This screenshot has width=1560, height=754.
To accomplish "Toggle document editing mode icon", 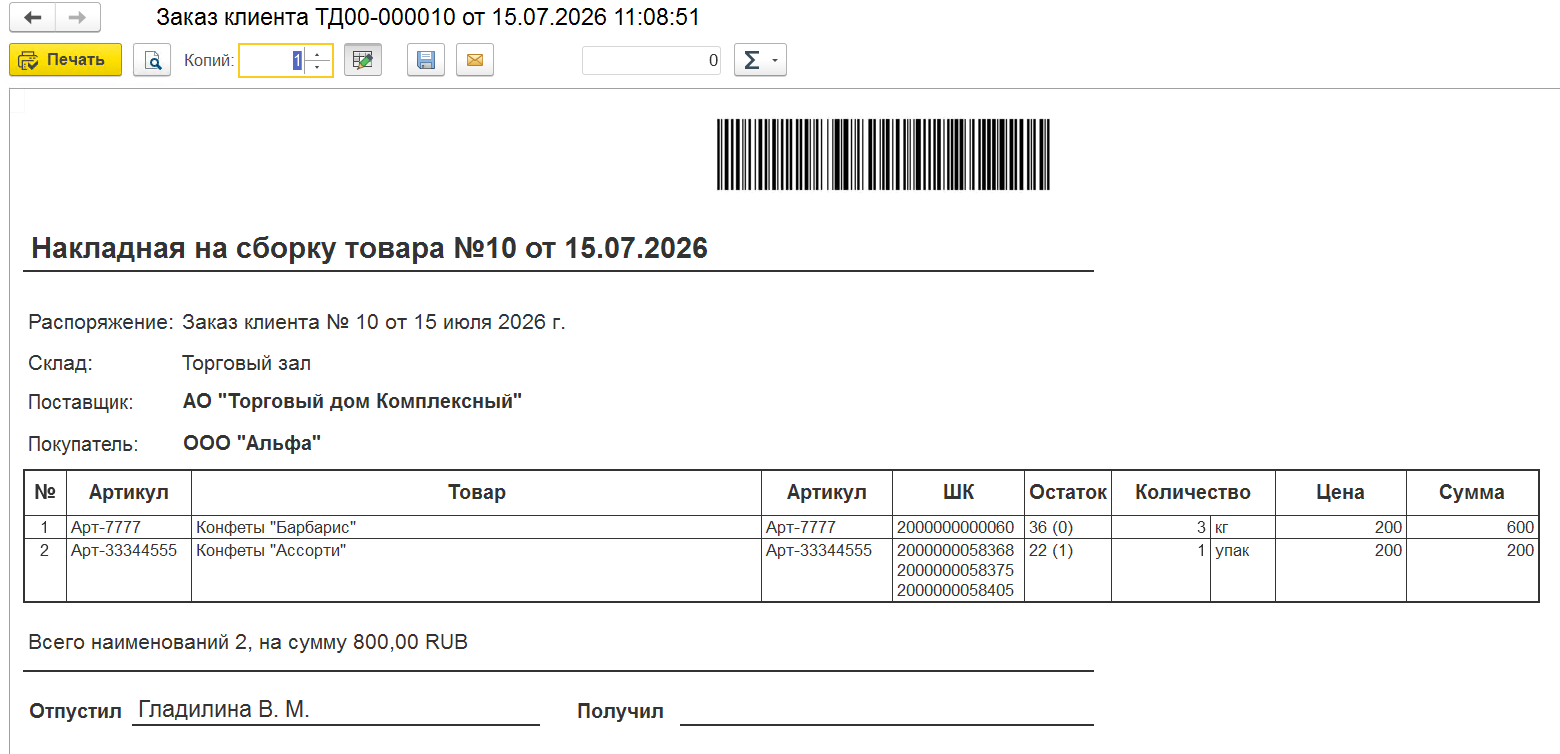I will tap(363, 60).
